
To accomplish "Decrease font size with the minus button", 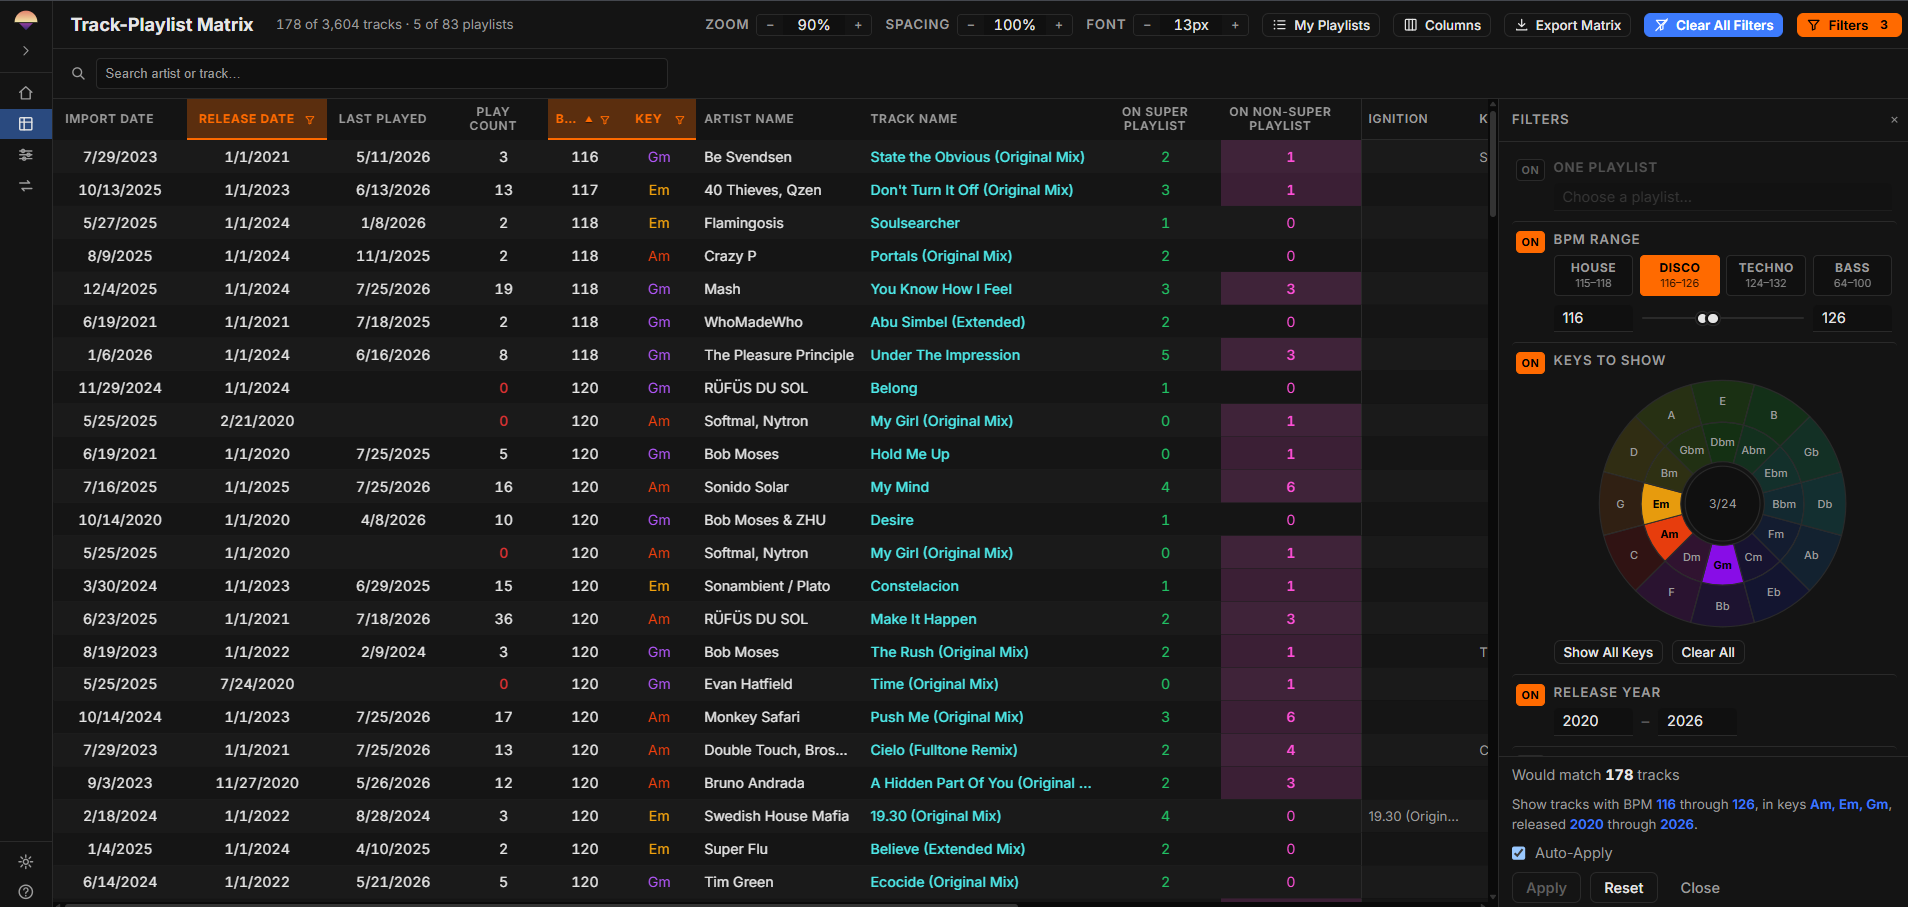I will tap(1147, 25).
